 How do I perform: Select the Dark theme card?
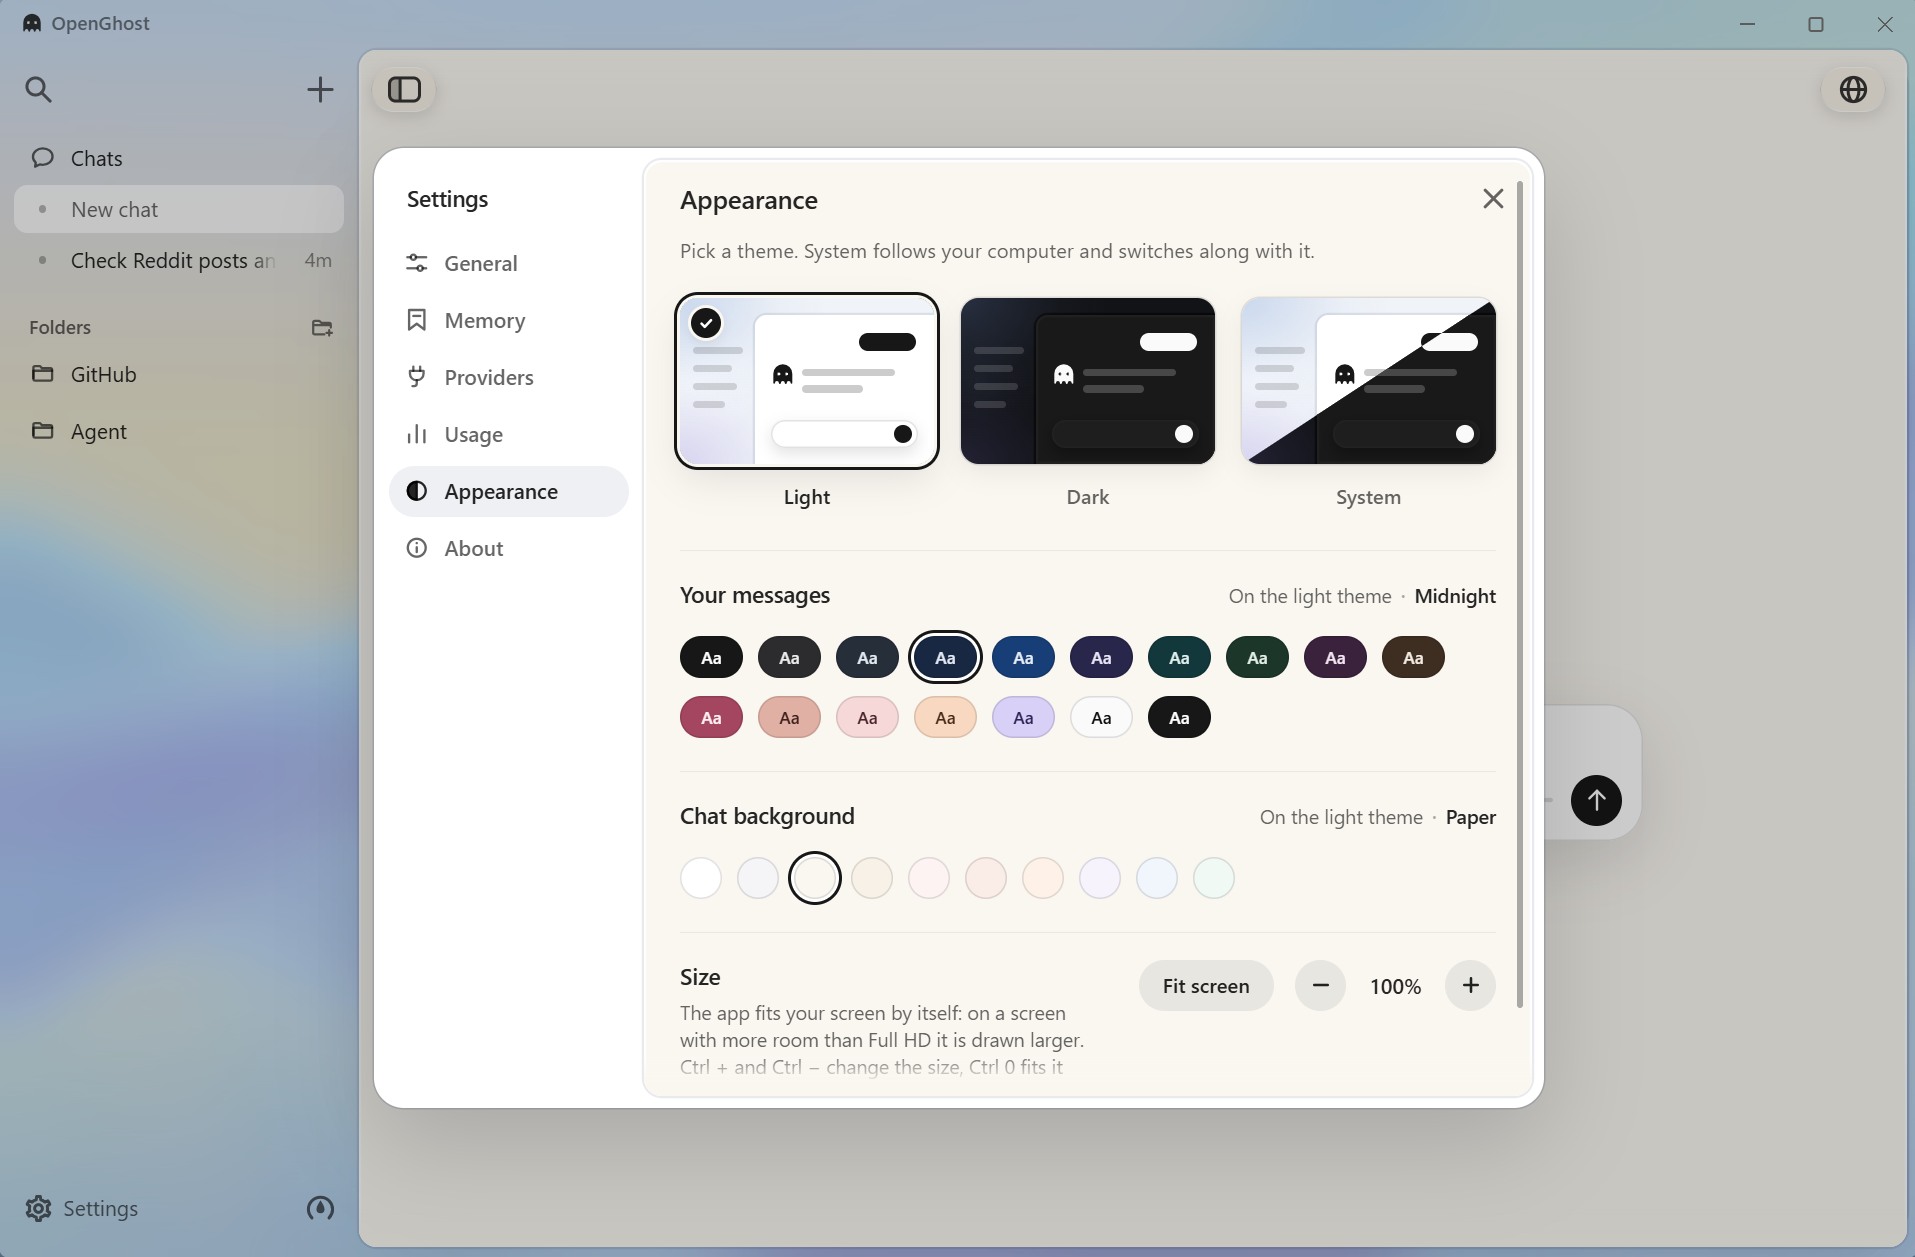click(1088, 381)
